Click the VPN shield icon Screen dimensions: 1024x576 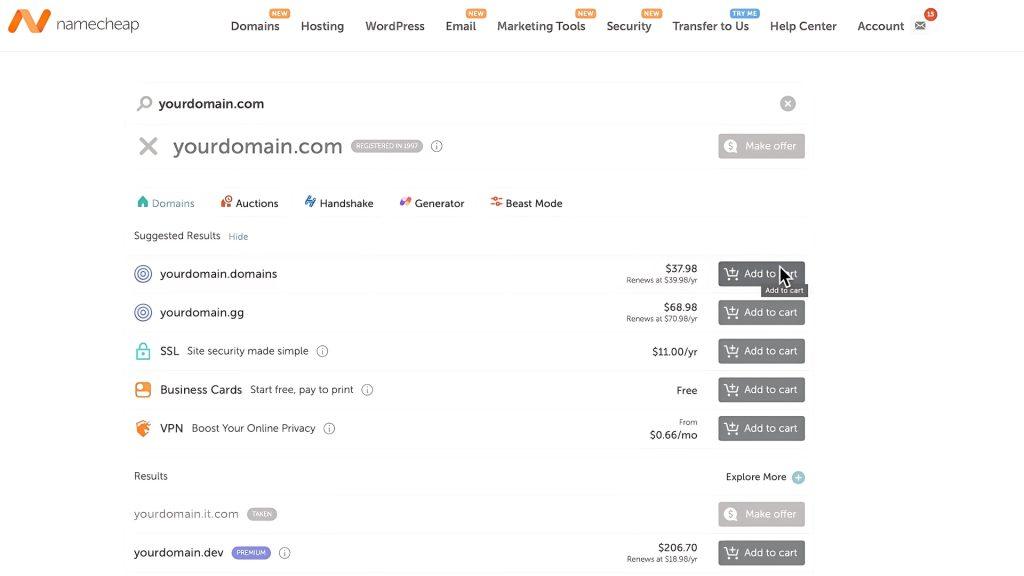click(x=143, y=428)
